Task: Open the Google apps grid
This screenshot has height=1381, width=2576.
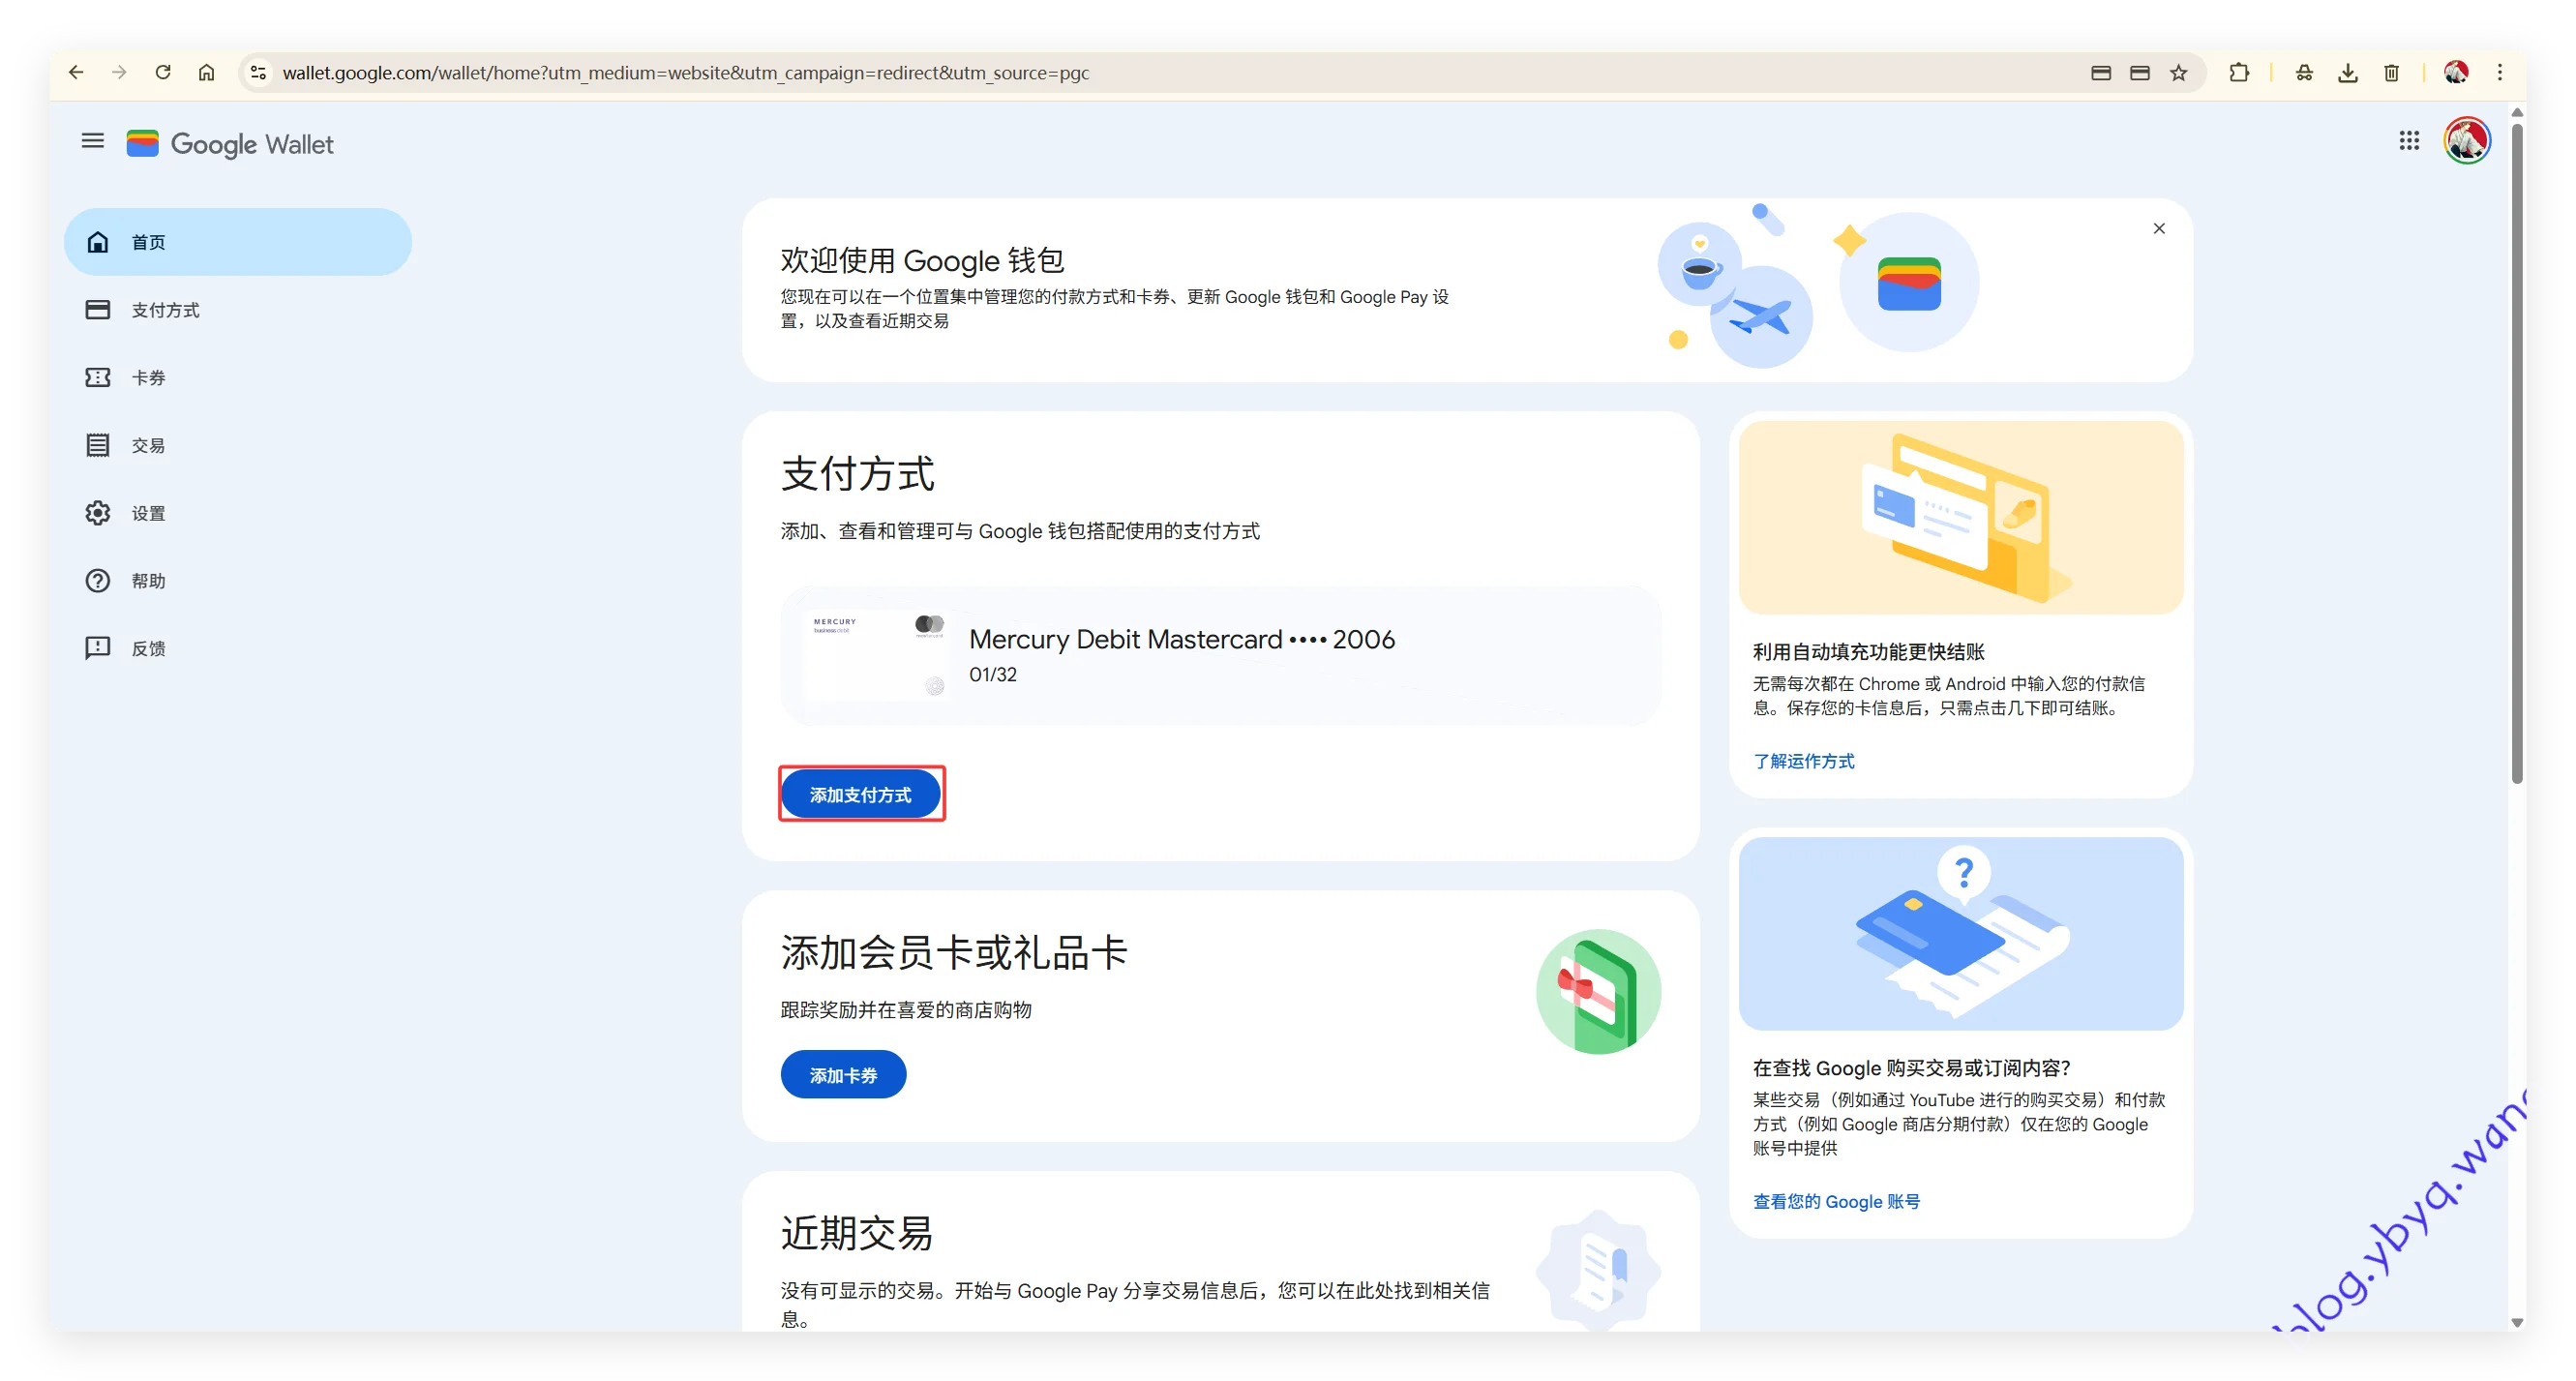Action: (x=2409, y=141)
